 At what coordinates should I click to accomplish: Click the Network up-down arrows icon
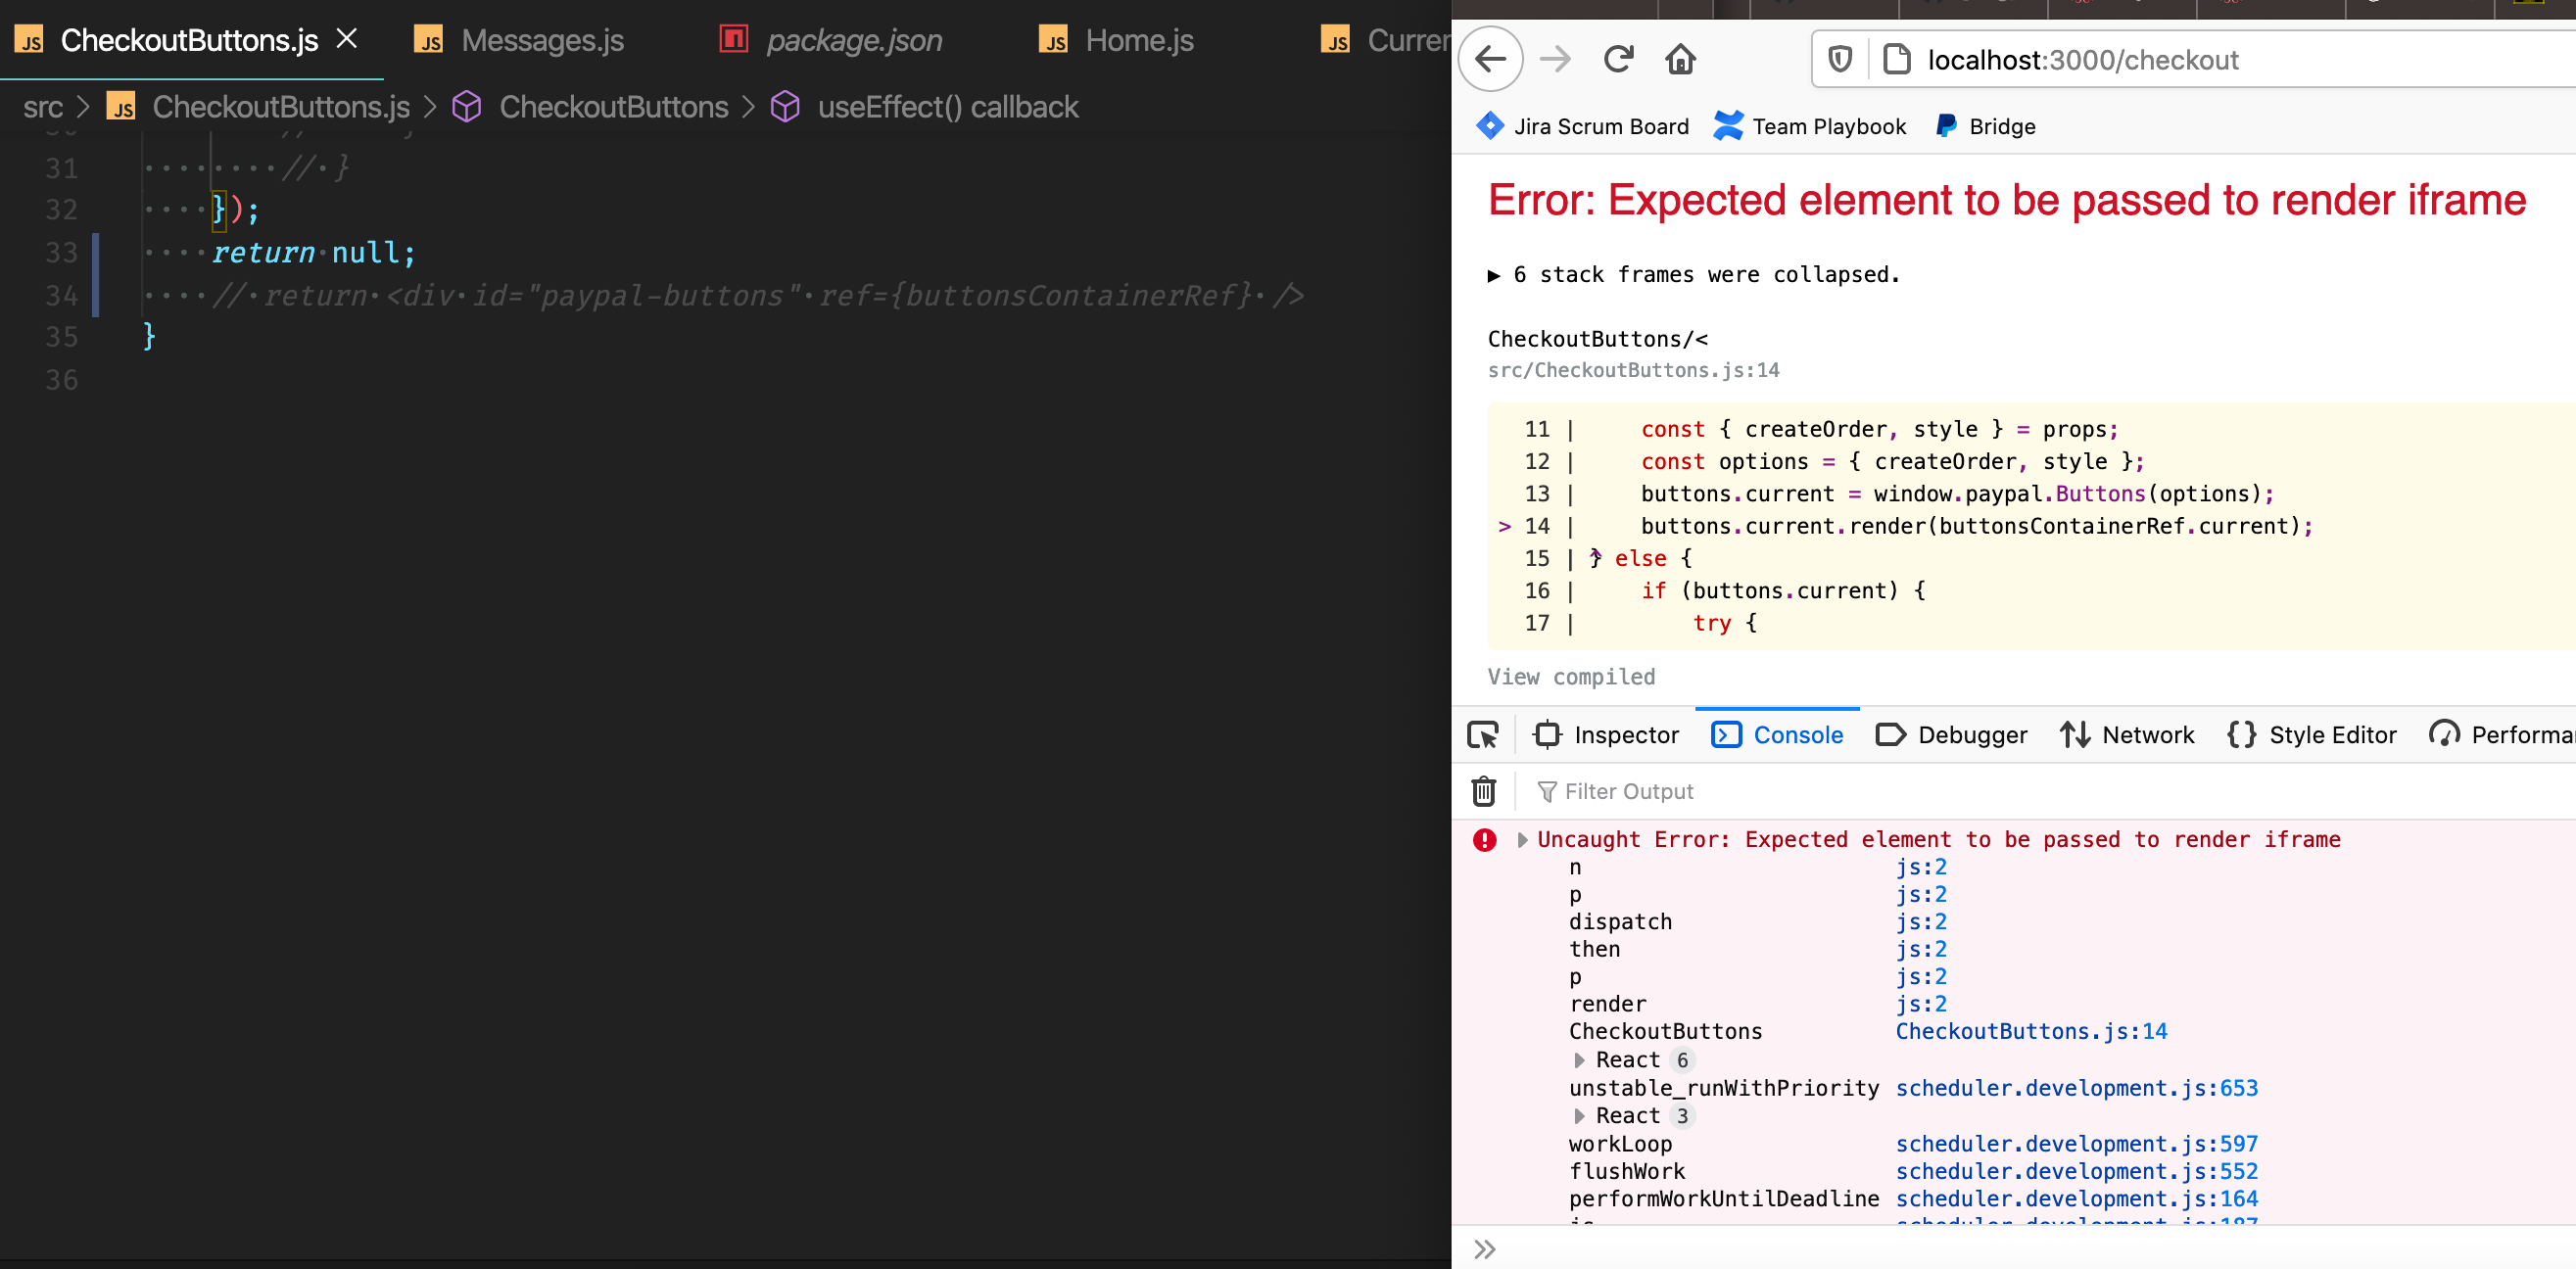click(x=2074, y=735)
